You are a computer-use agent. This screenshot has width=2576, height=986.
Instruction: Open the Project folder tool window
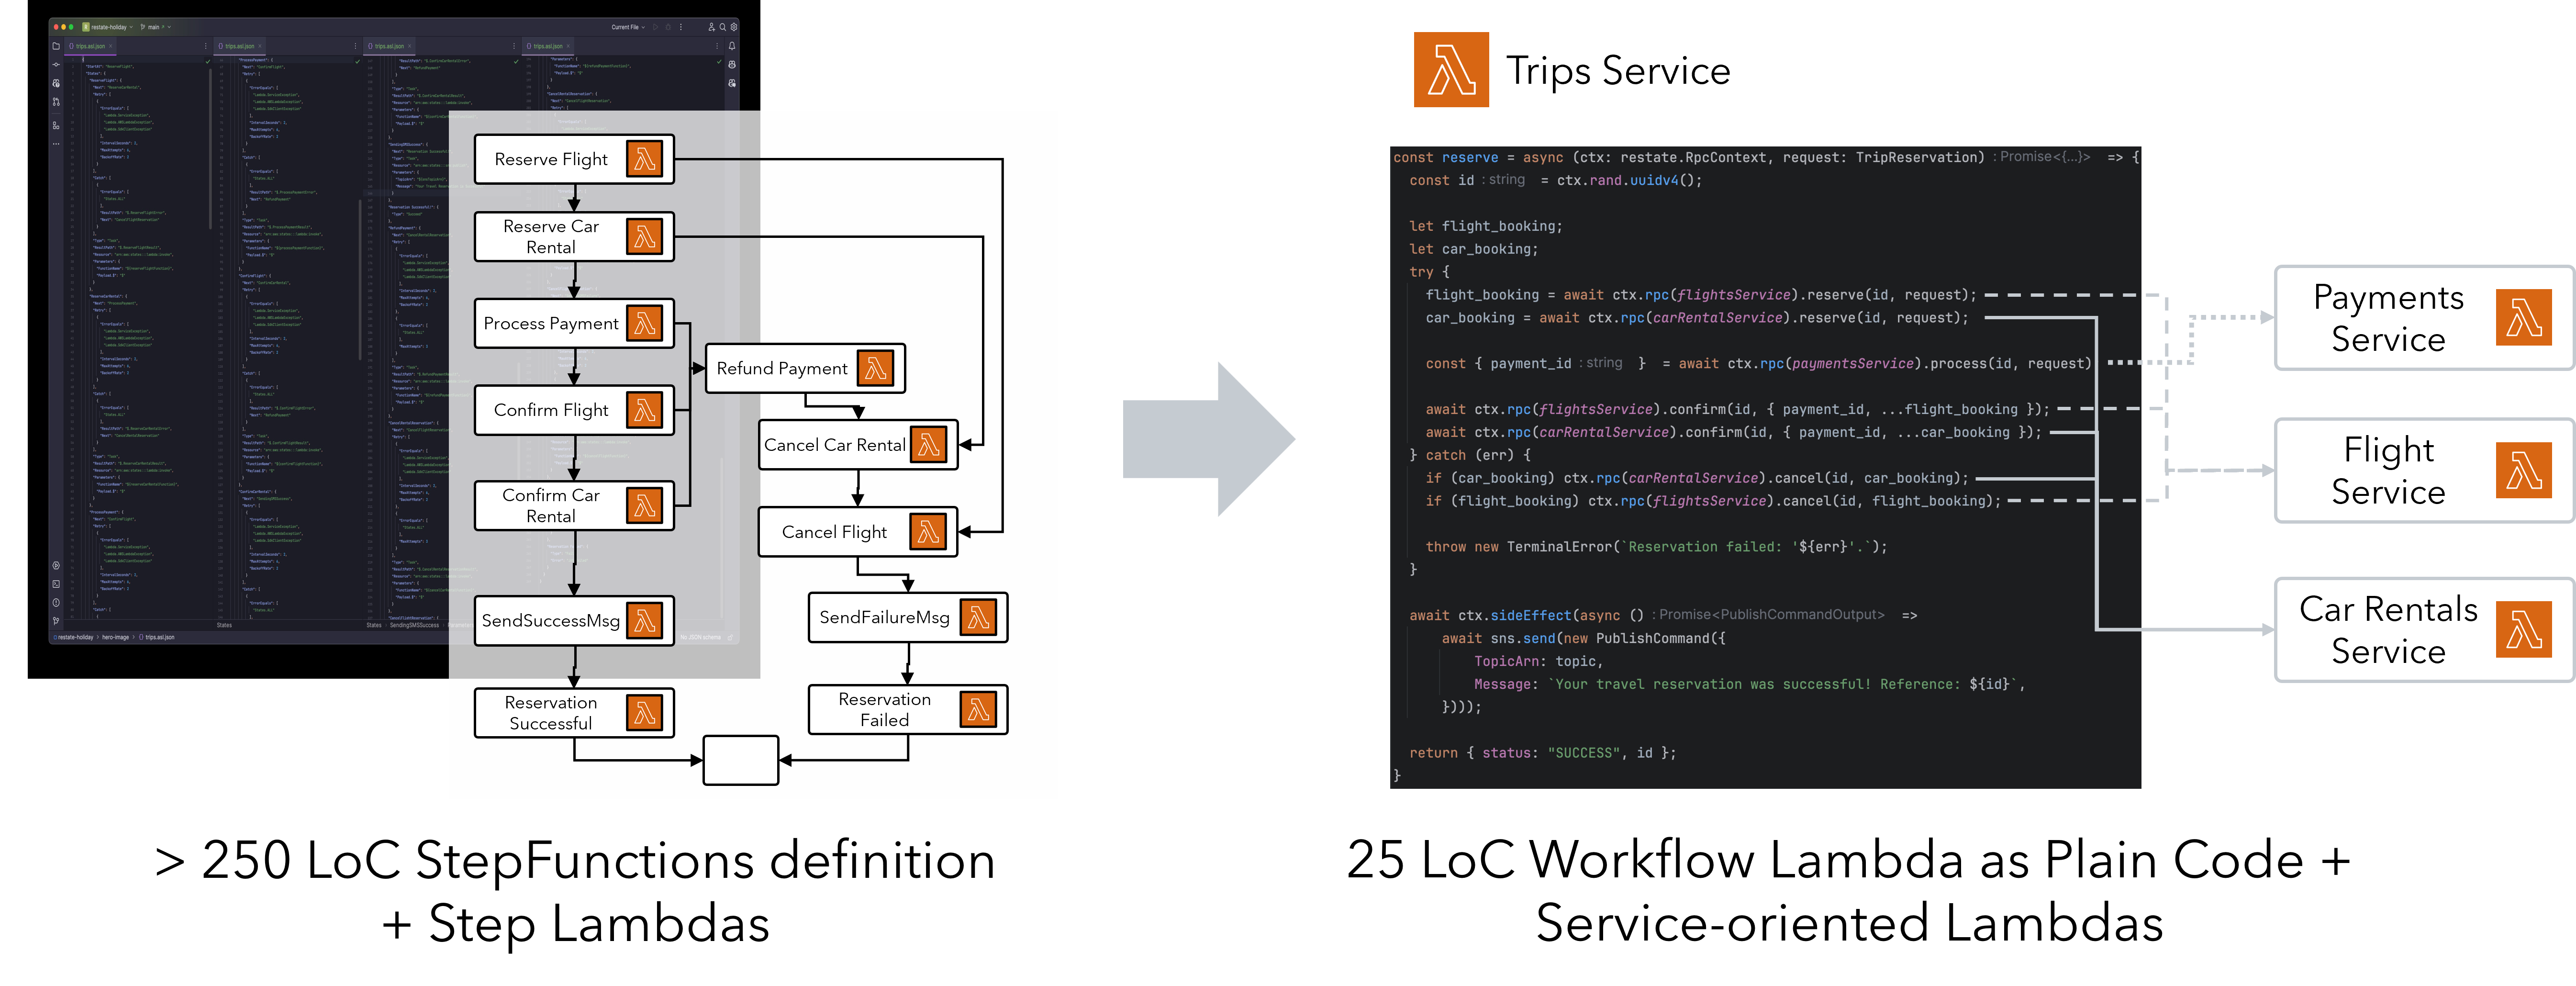pyautogui.click(x=56, y=46)
